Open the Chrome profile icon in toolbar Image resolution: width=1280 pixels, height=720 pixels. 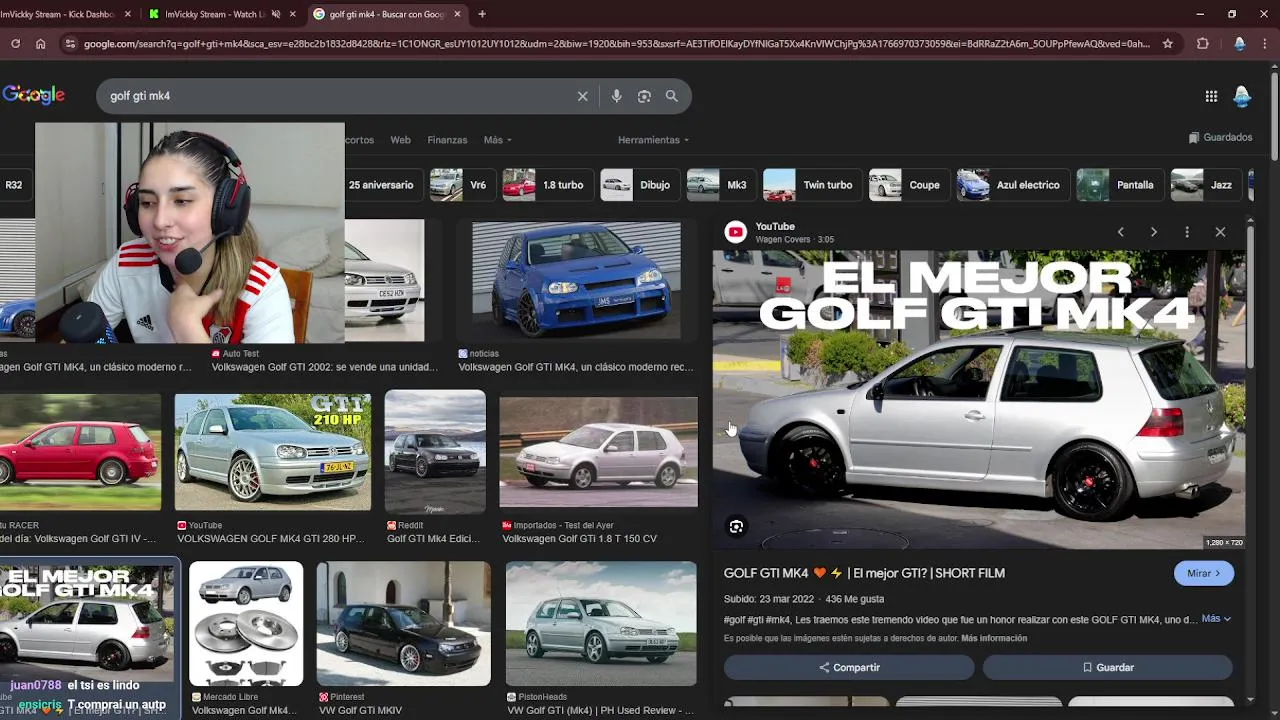(x=1240, y=44)
